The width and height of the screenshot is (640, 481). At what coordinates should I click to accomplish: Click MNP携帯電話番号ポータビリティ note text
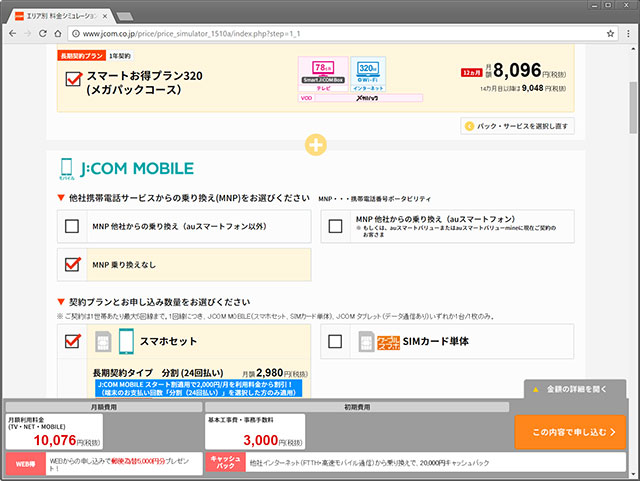[374, 199]
